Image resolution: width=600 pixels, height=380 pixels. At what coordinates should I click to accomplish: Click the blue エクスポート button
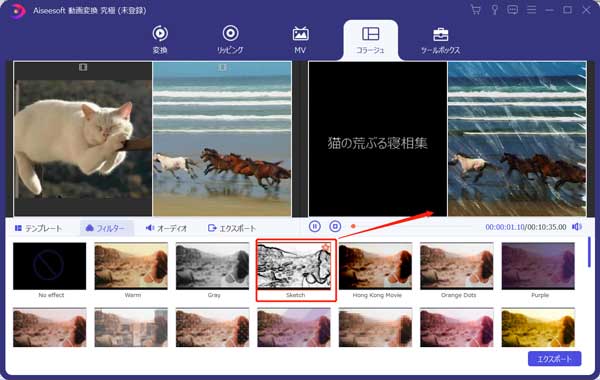[x=554, y=359]
